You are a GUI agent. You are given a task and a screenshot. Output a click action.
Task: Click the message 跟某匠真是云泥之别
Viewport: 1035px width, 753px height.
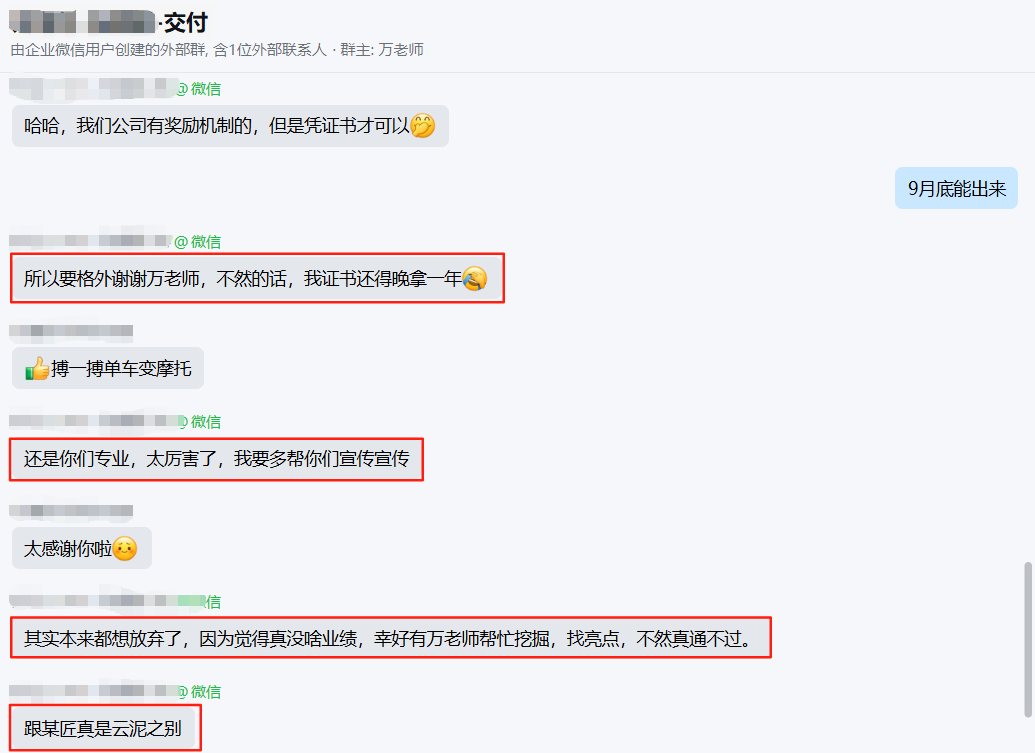(106, 728)
